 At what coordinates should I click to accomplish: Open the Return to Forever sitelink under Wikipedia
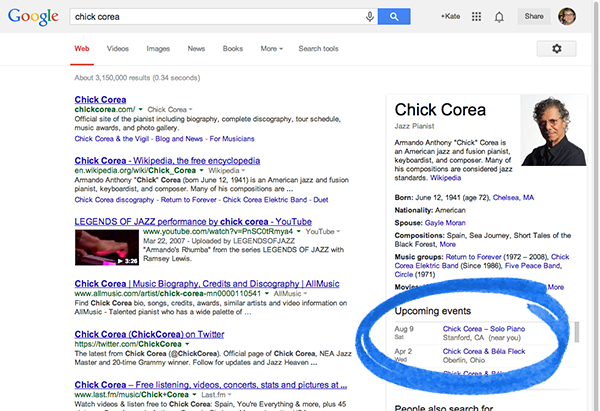(x=188, y=200)
